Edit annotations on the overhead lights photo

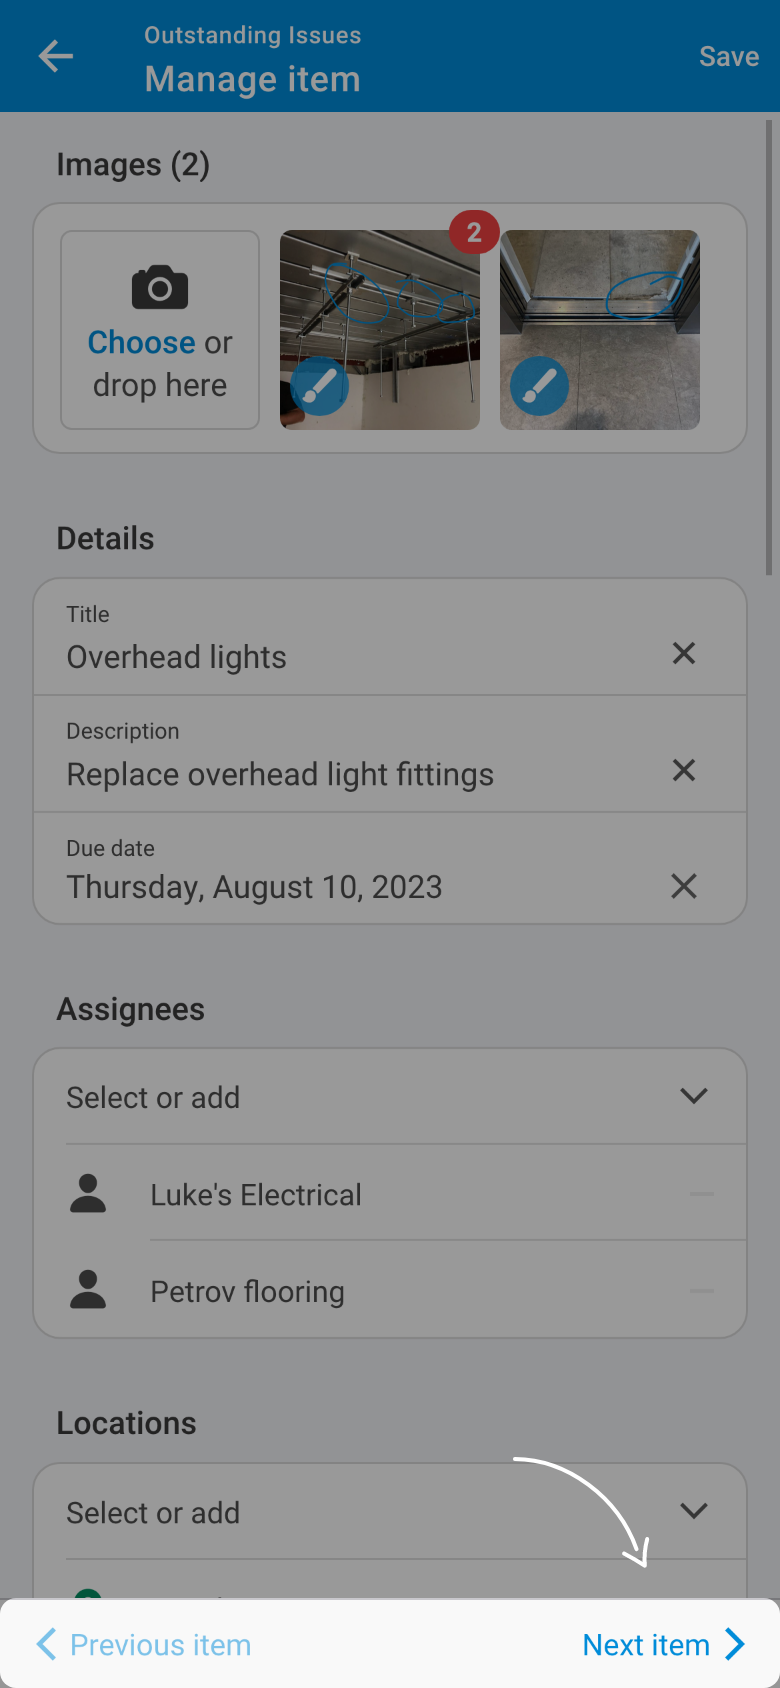319,386
